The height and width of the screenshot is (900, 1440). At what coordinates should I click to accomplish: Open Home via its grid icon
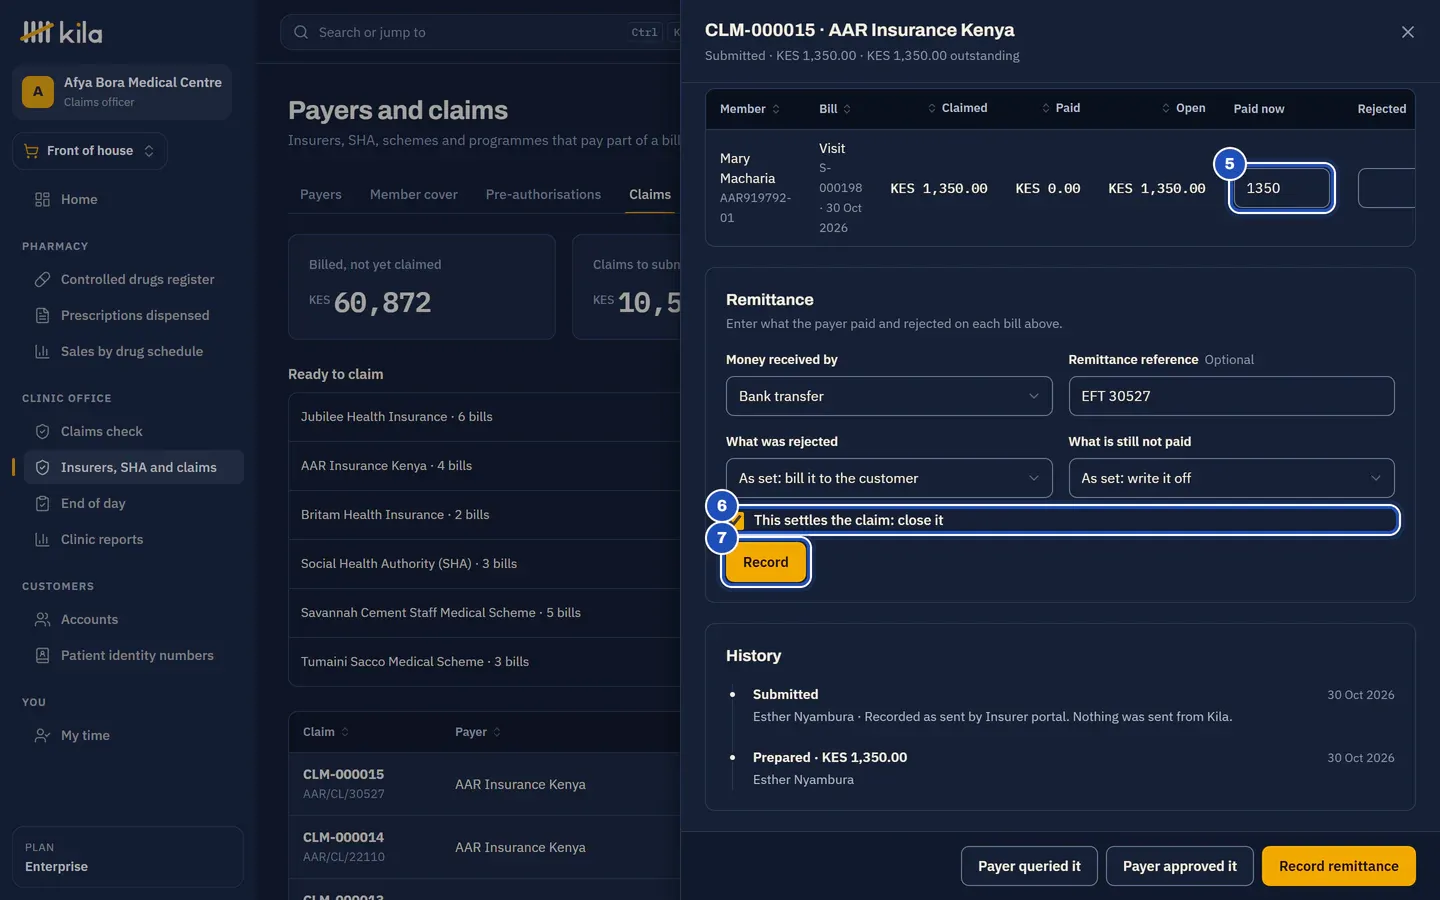pos(42,199)
